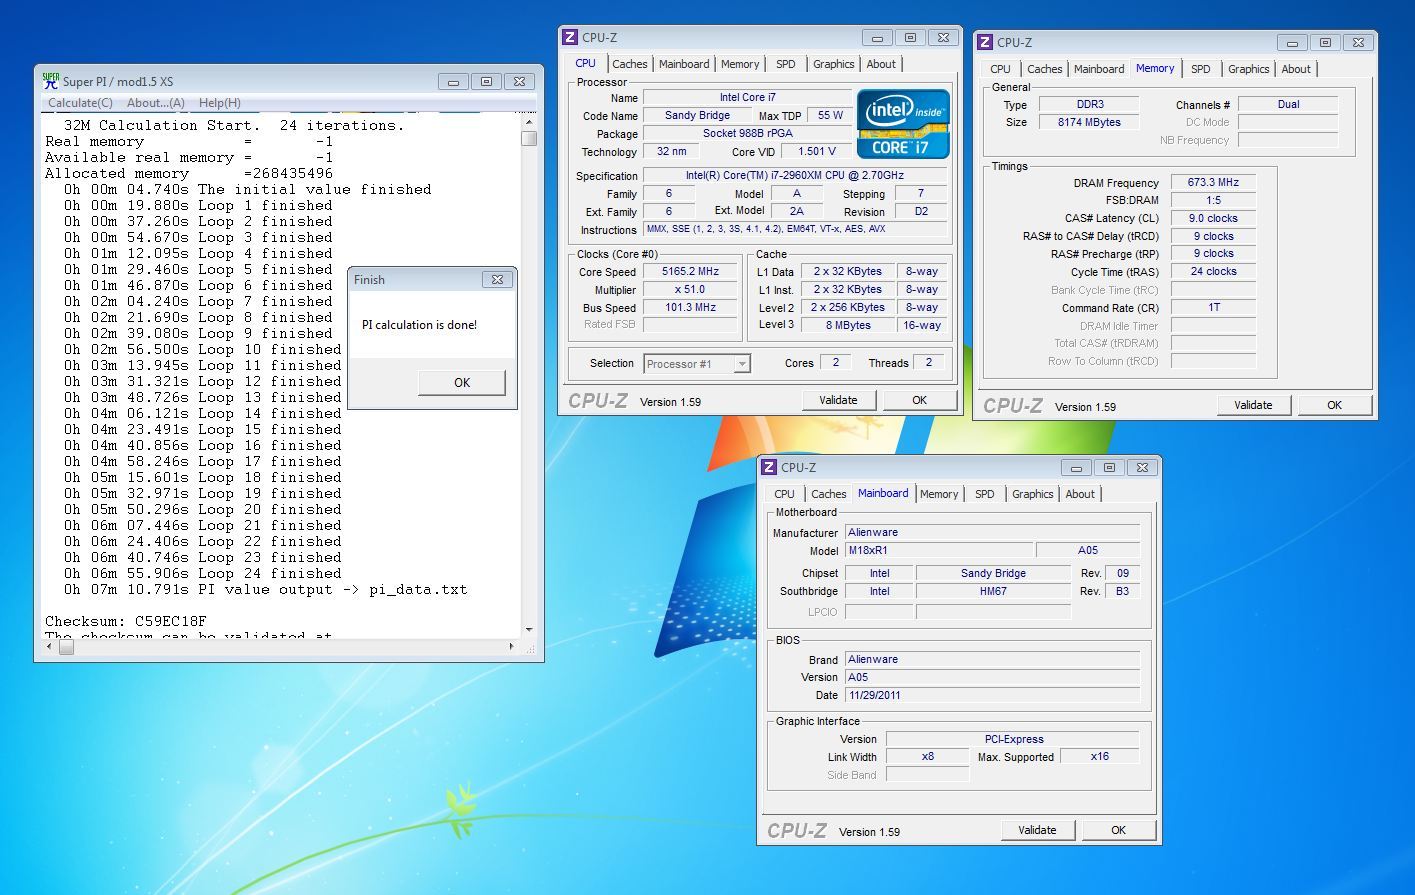1415x895 pixels.
Task: Select SPD tab in the CPU-Z window showing Mainboard
Action: coord(985,494)
